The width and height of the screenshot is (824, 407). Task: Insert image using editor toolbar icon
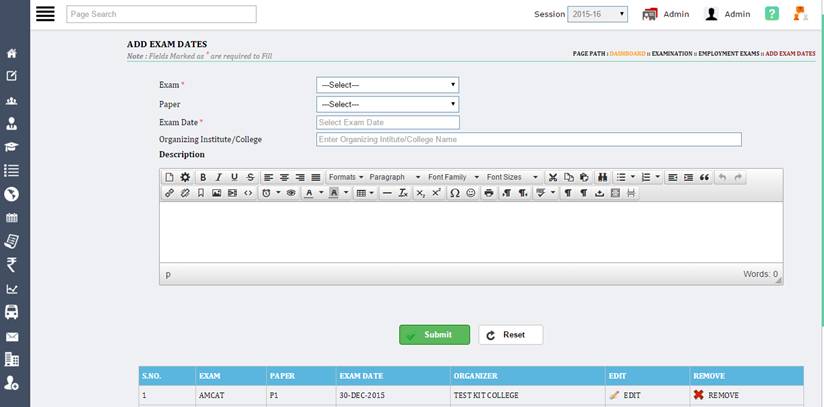216,193
